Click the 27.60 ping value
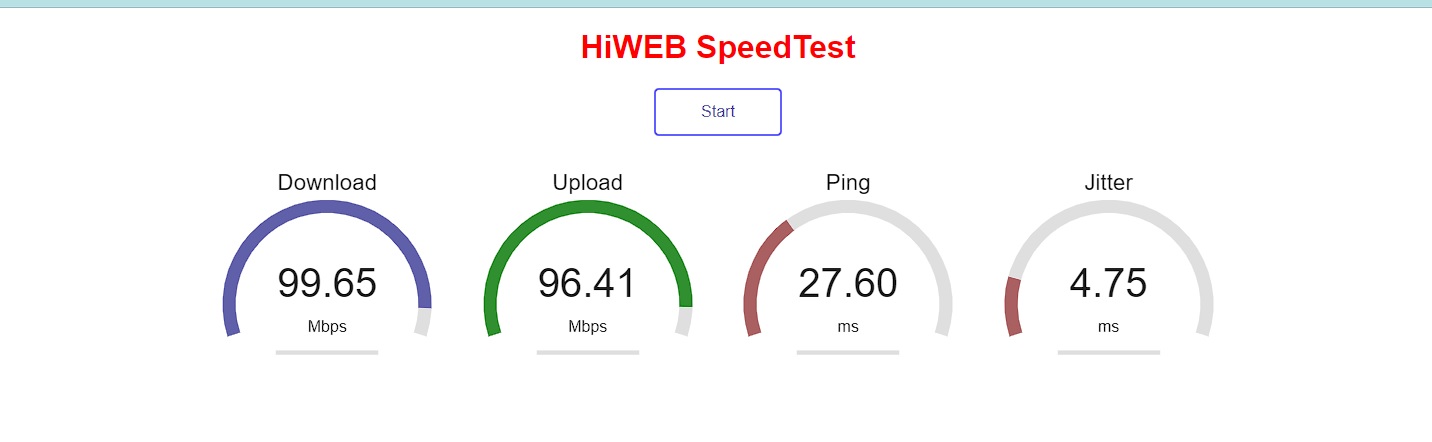This screenshot has height=442, width=1432. point(848,283)
